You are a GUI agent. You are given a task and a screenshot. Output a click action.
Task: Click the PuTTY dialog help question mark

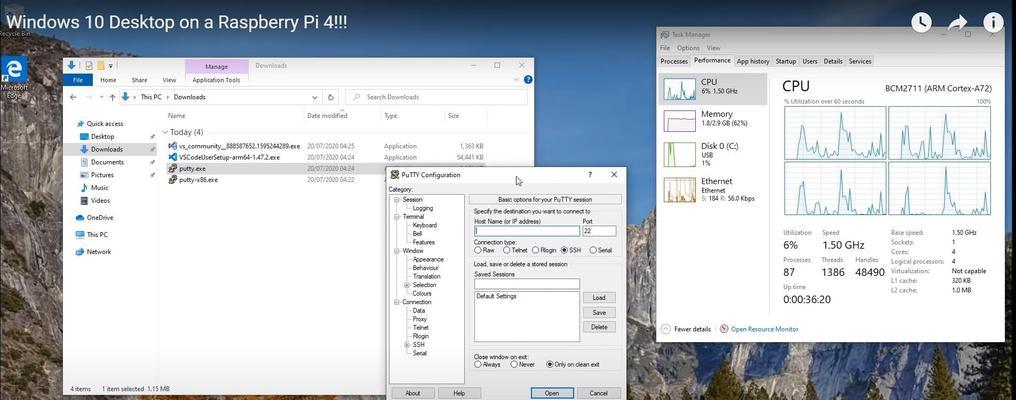point(590,175)
